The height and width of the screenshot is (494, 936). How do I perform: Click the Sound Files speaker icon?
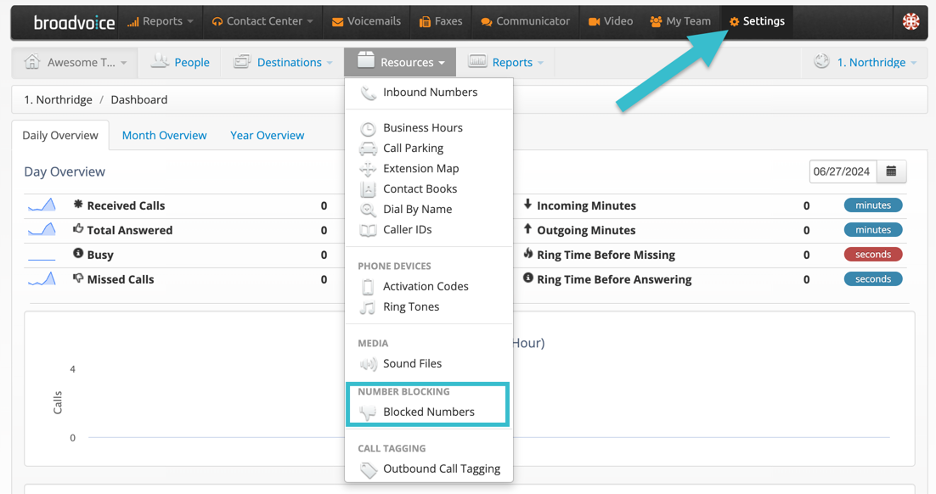click(x=368, y=364)
